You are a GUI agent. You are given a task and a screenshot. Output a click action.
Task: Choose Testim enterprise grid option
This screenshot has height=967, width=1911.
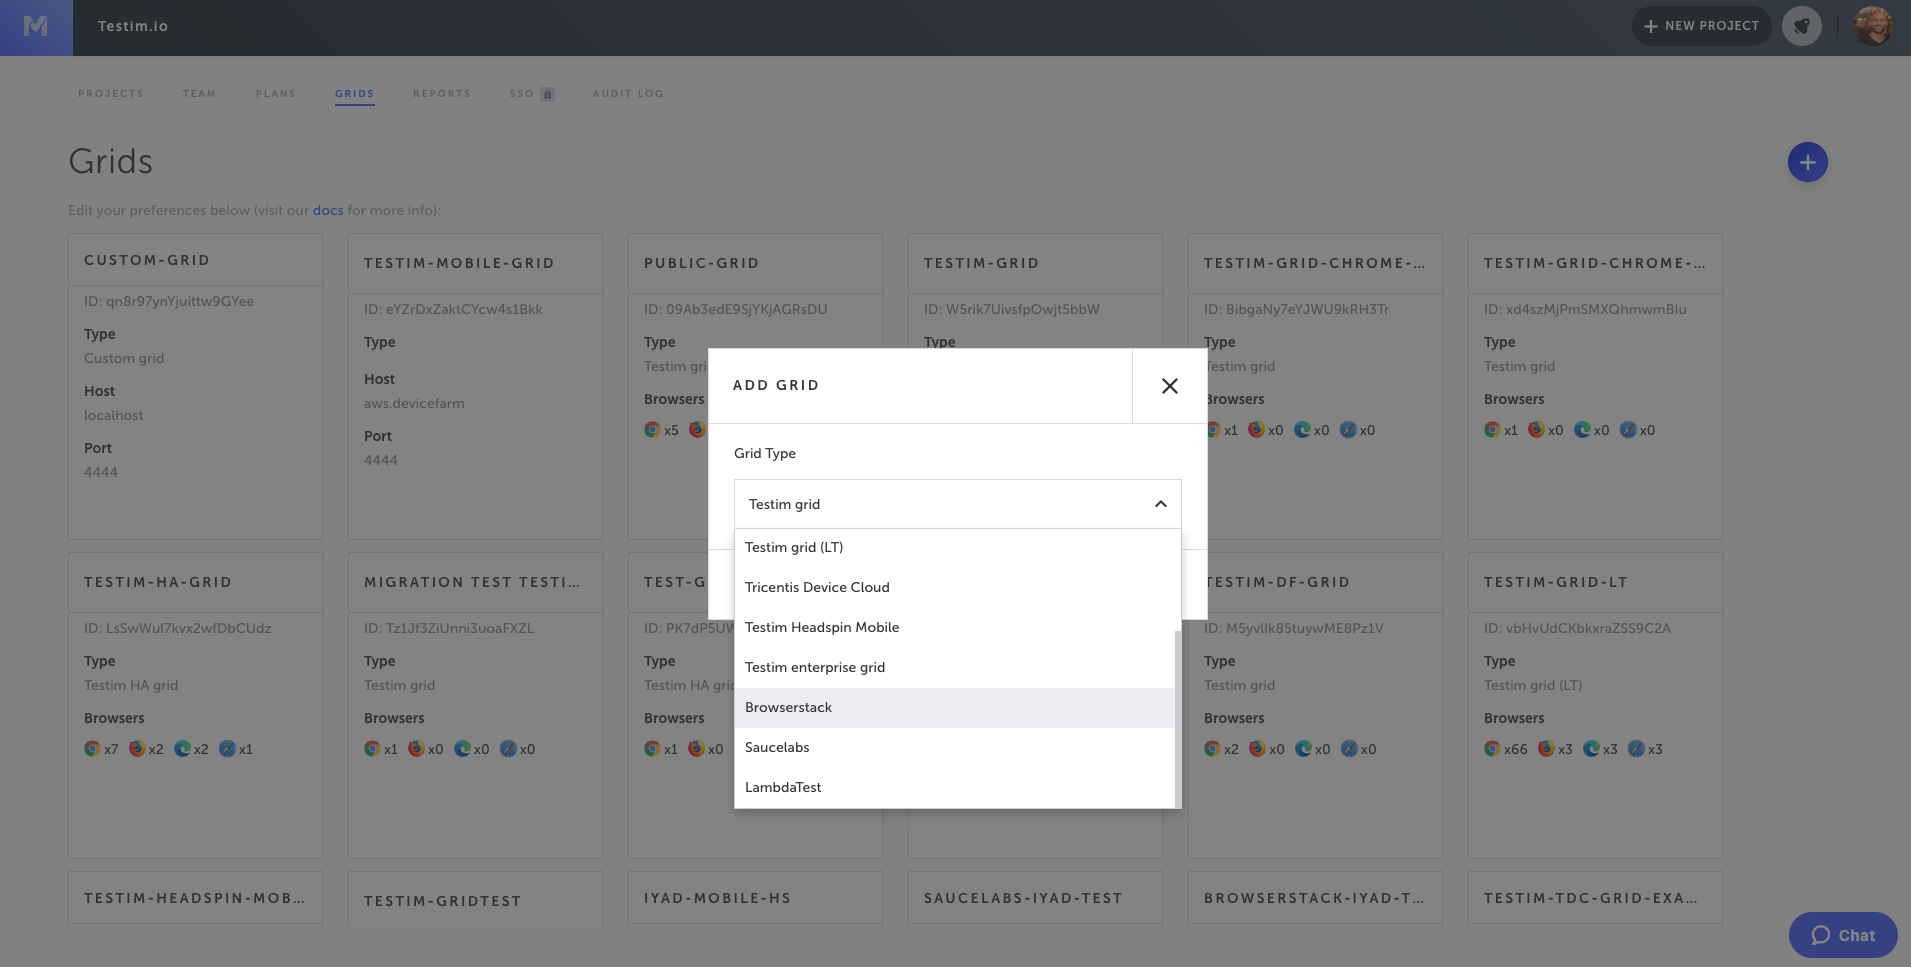point(954,667)
